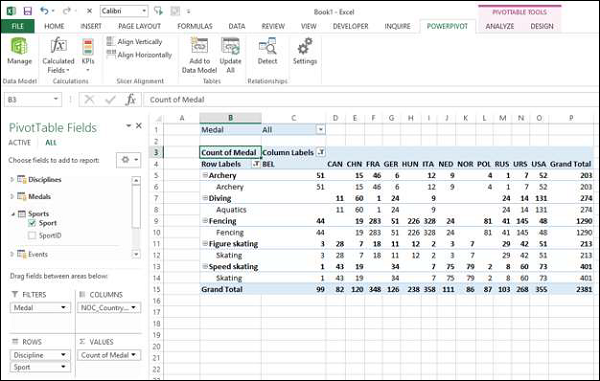
Task: Collapse the Archery row group
Action: coord(205,175)
